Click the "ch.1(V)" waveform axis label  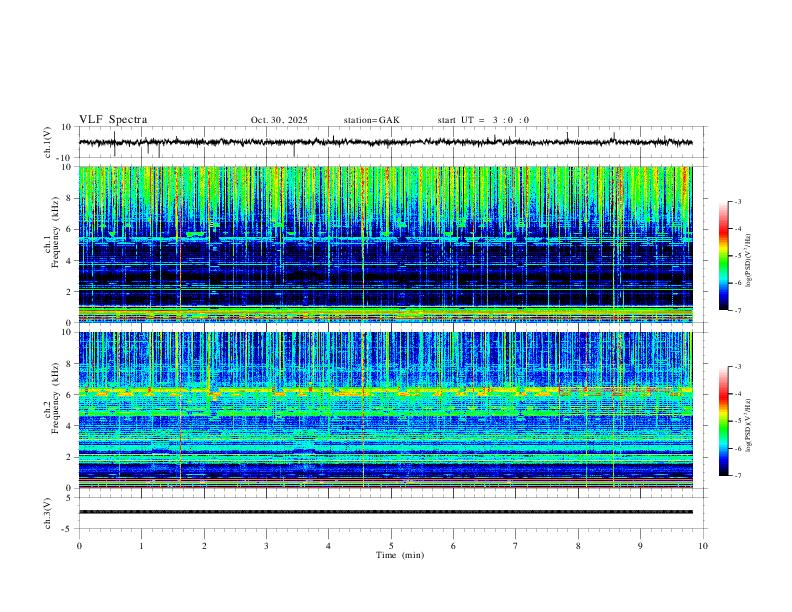[x=48, y=142]
